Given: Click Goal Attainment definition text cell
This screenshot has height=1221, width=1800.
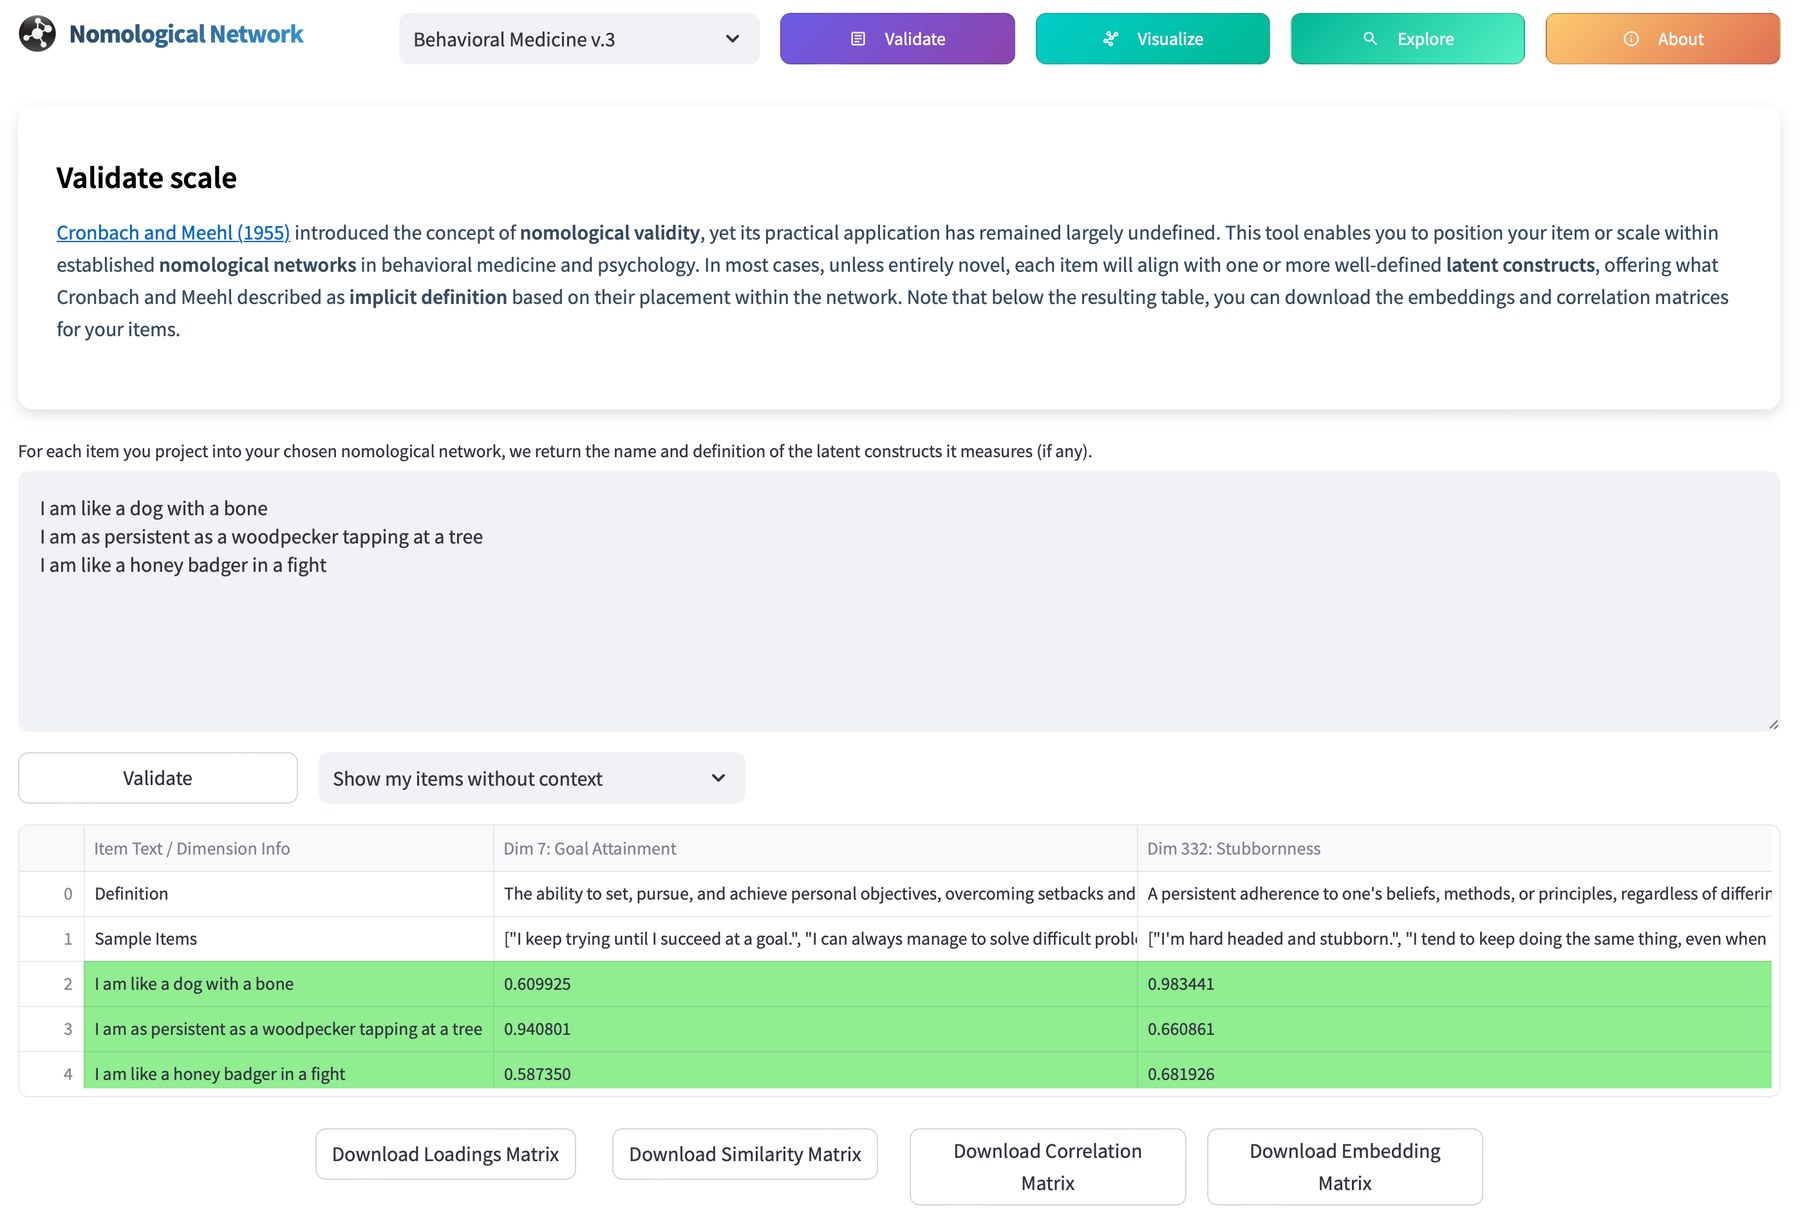Looking at the screenshot, I should coord(815,894).
